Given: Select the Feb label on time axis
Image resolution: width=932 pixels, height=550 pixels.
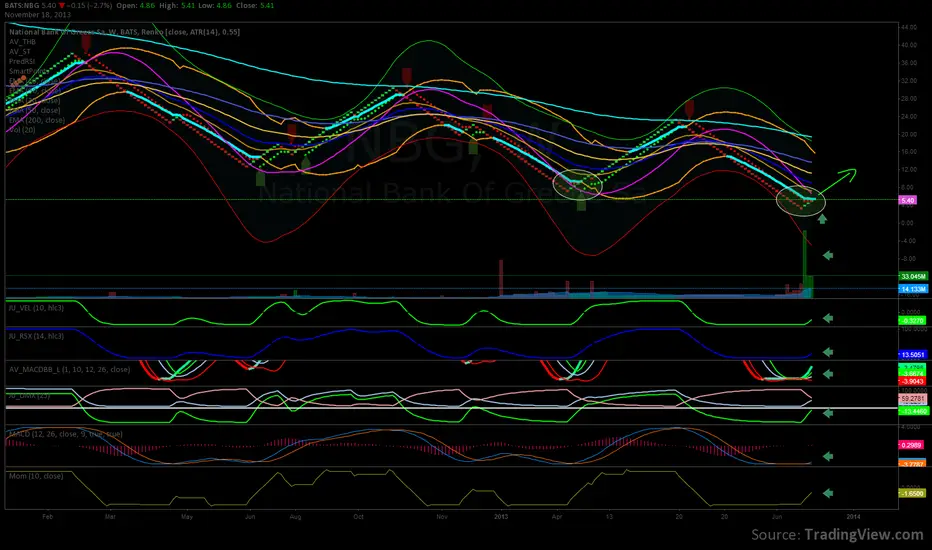Looking at the screenshot, I should point(48,517).
